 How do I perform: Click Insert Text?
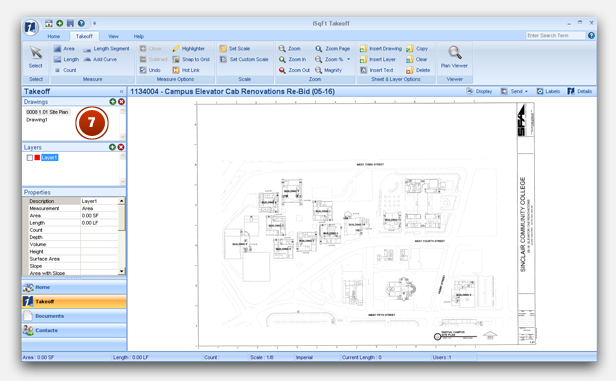(x=376, y=70)
